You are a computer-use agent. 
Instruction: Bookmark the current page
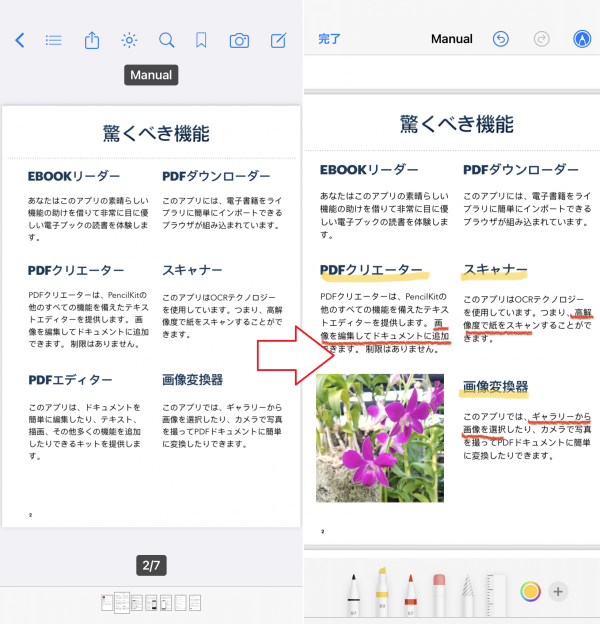pyautogui.click(x=201, y=40)
